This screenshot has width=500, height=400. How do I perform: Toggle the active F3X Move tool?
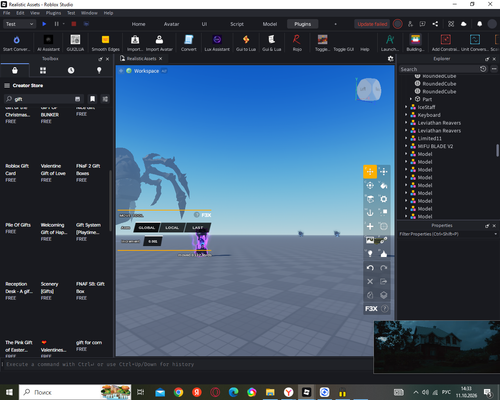coord(370,172)
